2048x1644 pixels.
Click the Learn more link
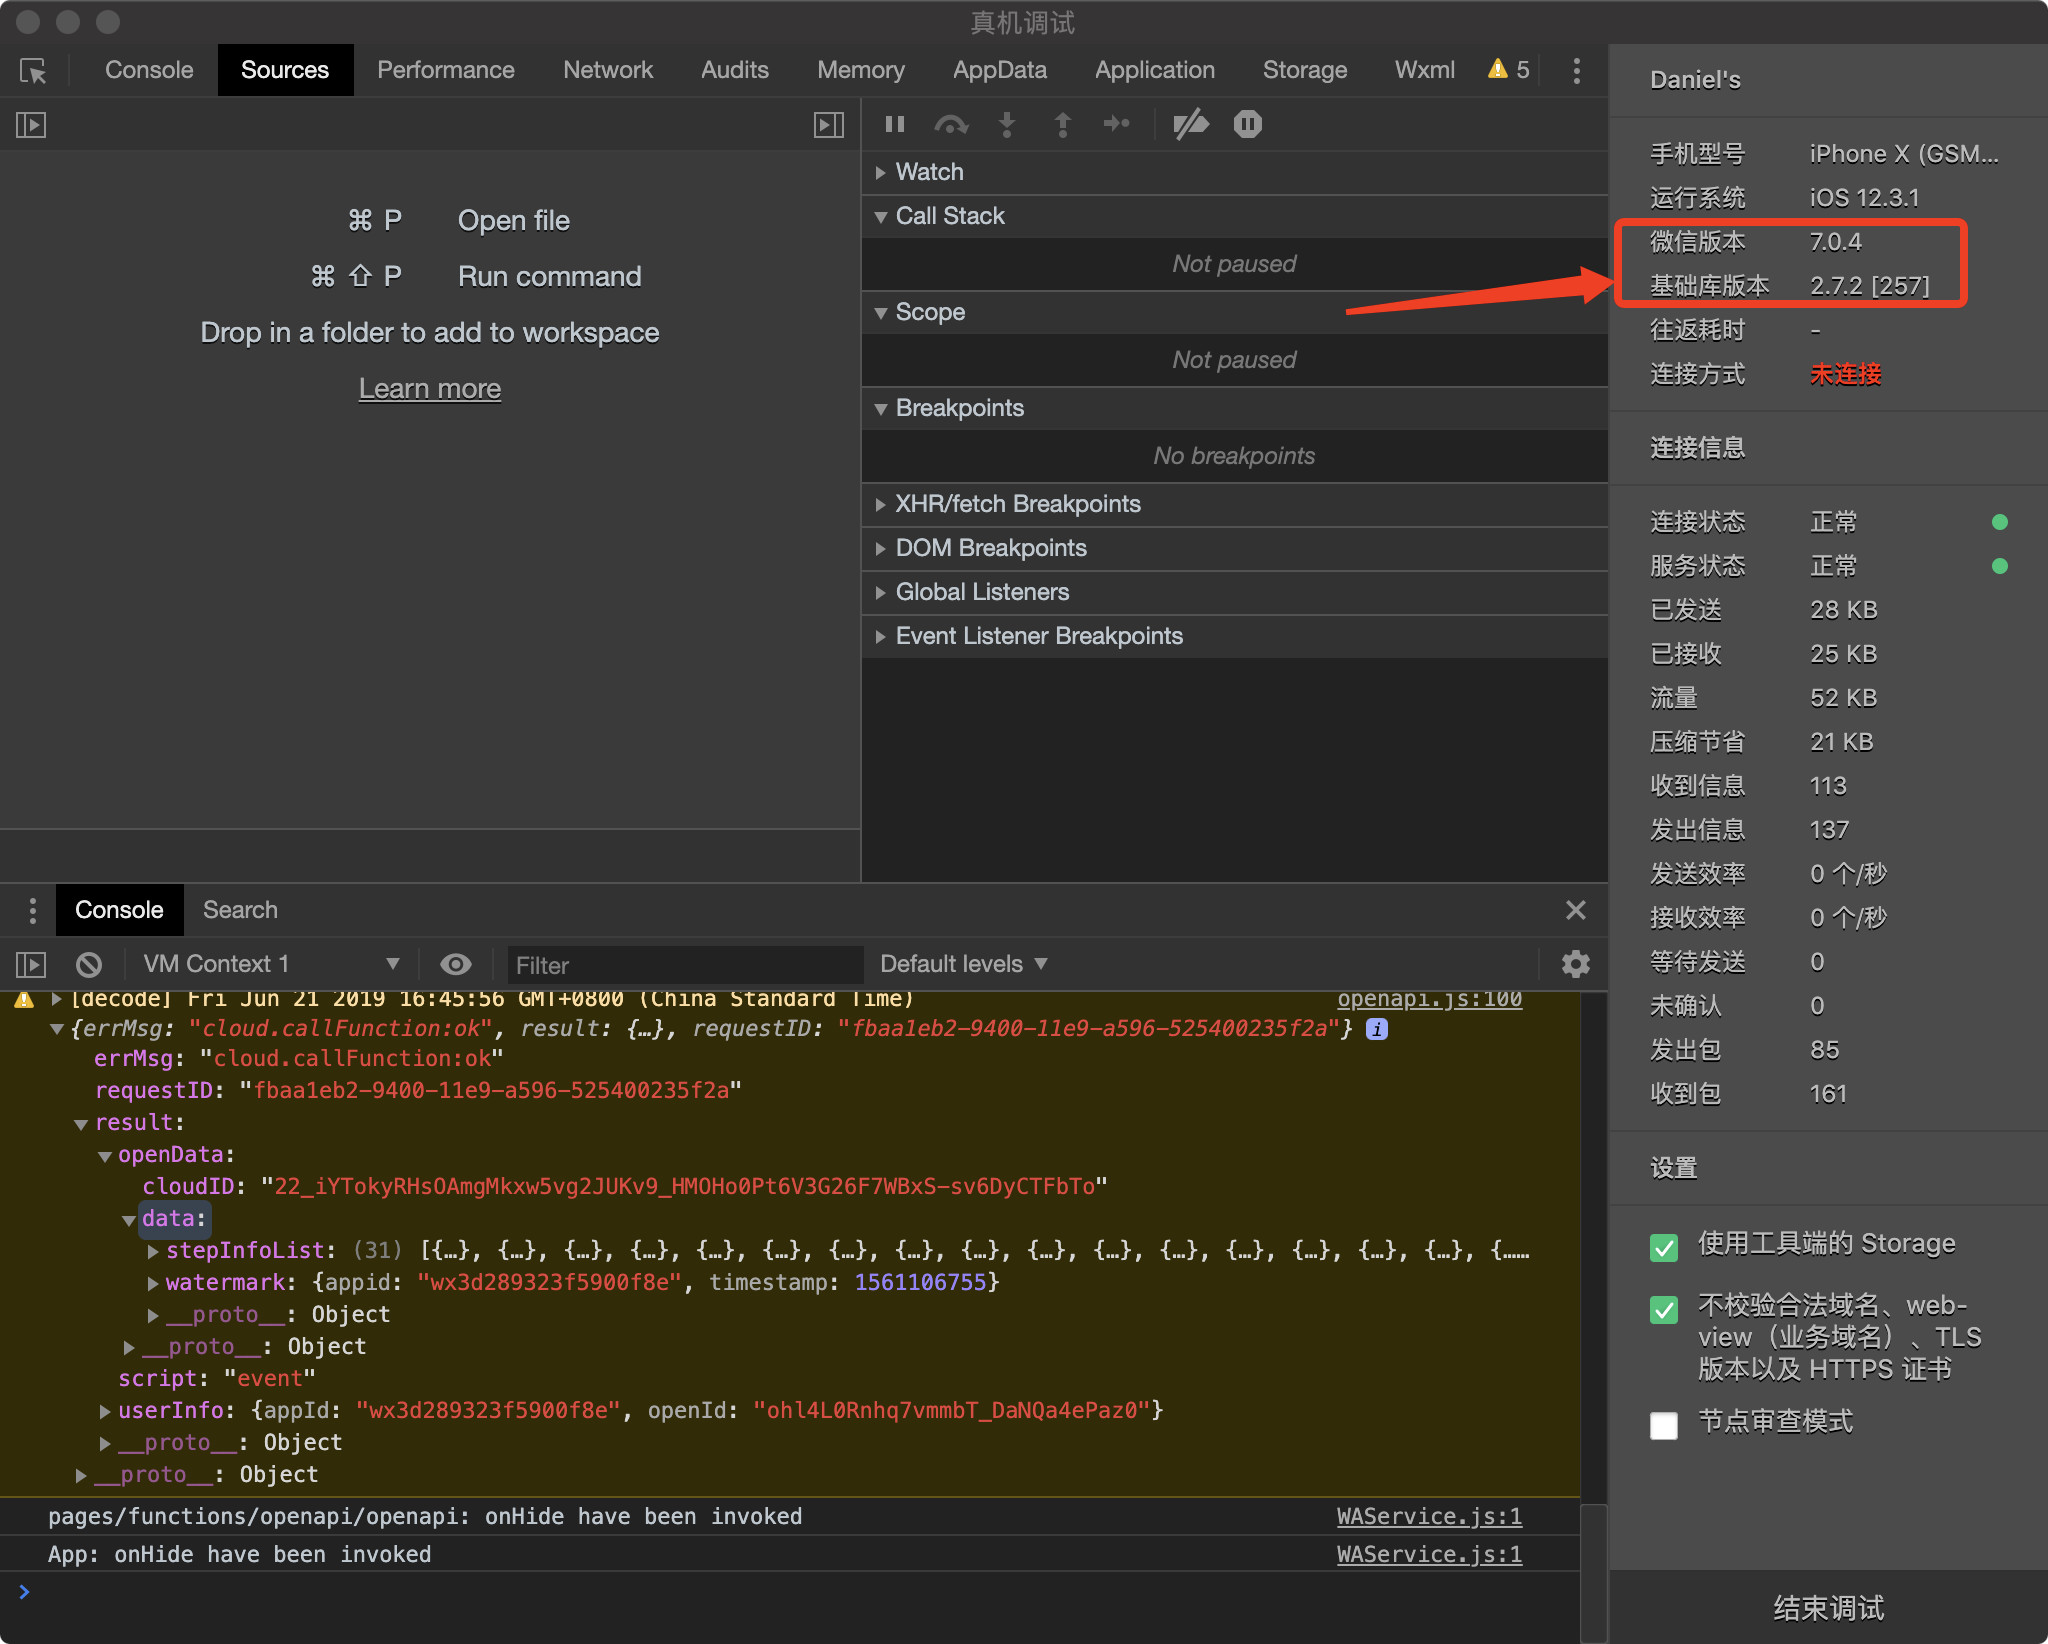[429, 389]
